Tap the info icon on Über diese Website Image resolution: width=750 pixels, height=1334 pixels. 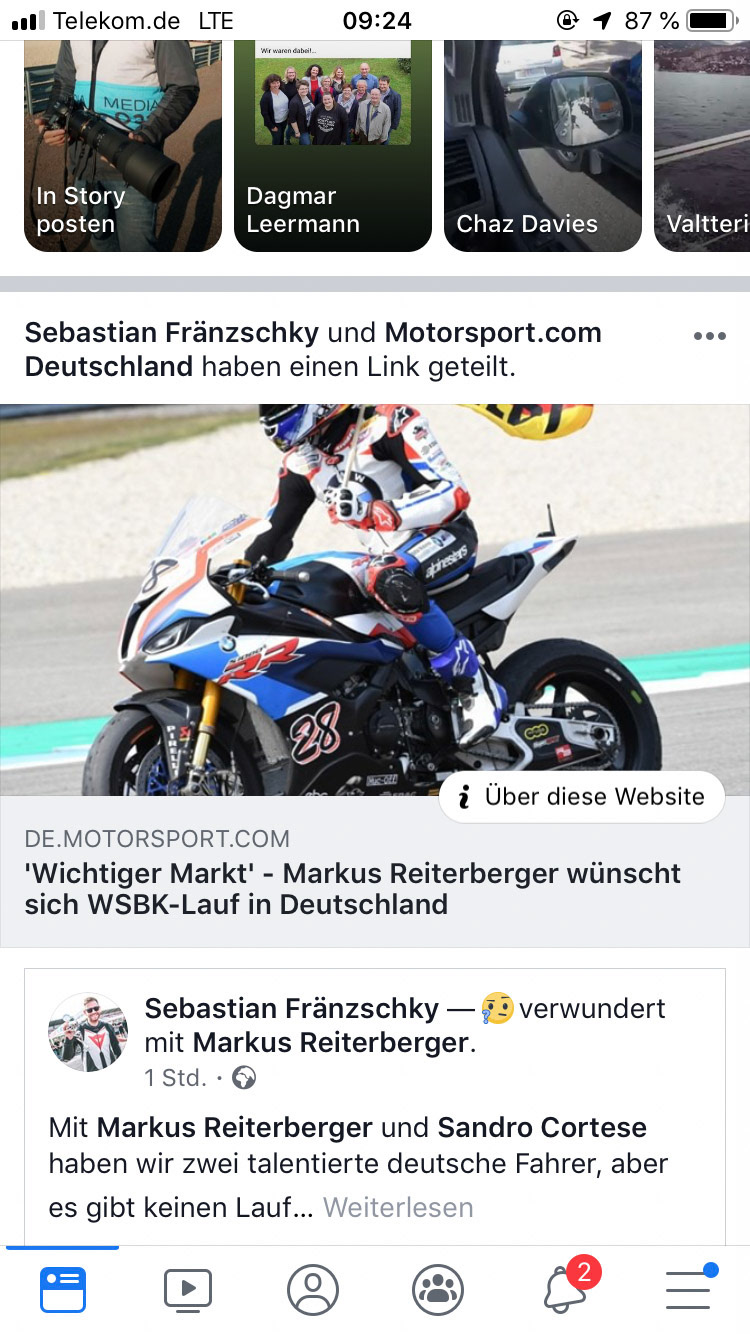pyautogui.click(x=464, y=797)
